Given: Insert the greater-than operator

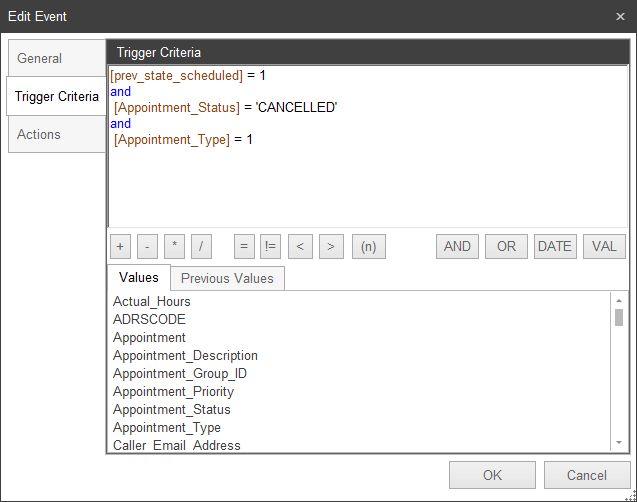Looking at the screenshot, I should (x=331, y=247).
